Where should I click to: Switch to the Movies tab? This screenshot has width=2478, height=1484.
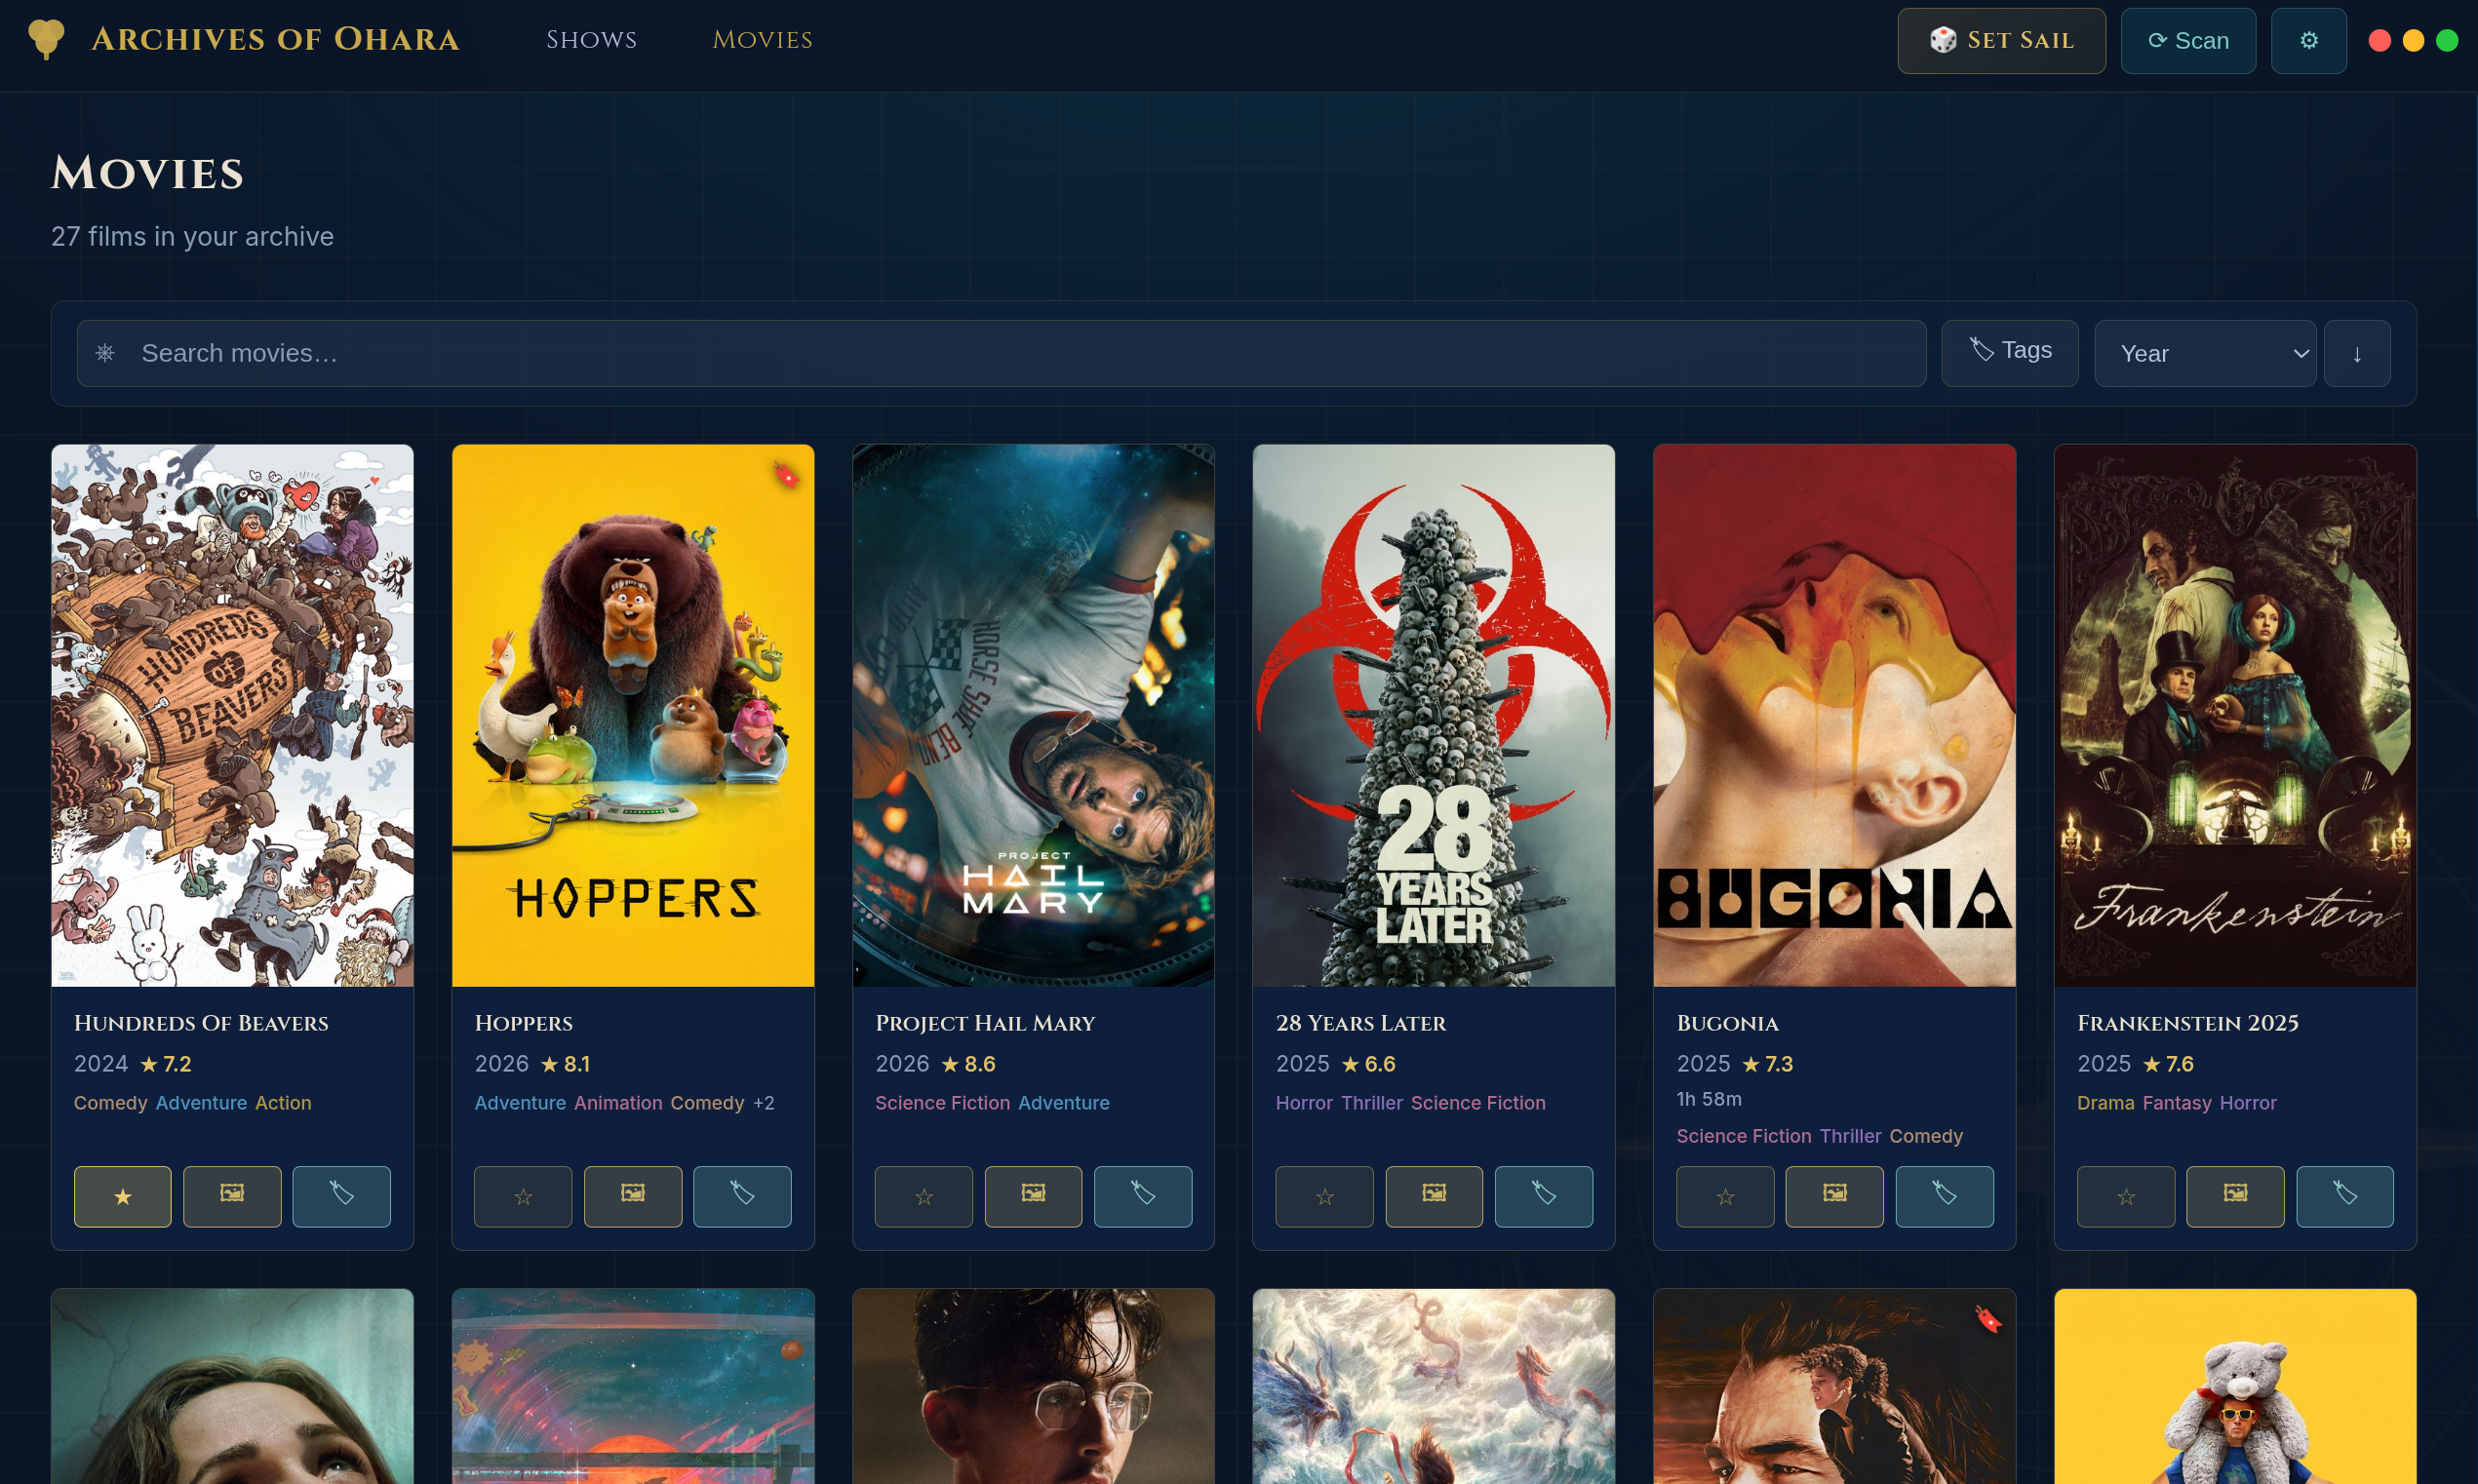click(x=762, y=40)
